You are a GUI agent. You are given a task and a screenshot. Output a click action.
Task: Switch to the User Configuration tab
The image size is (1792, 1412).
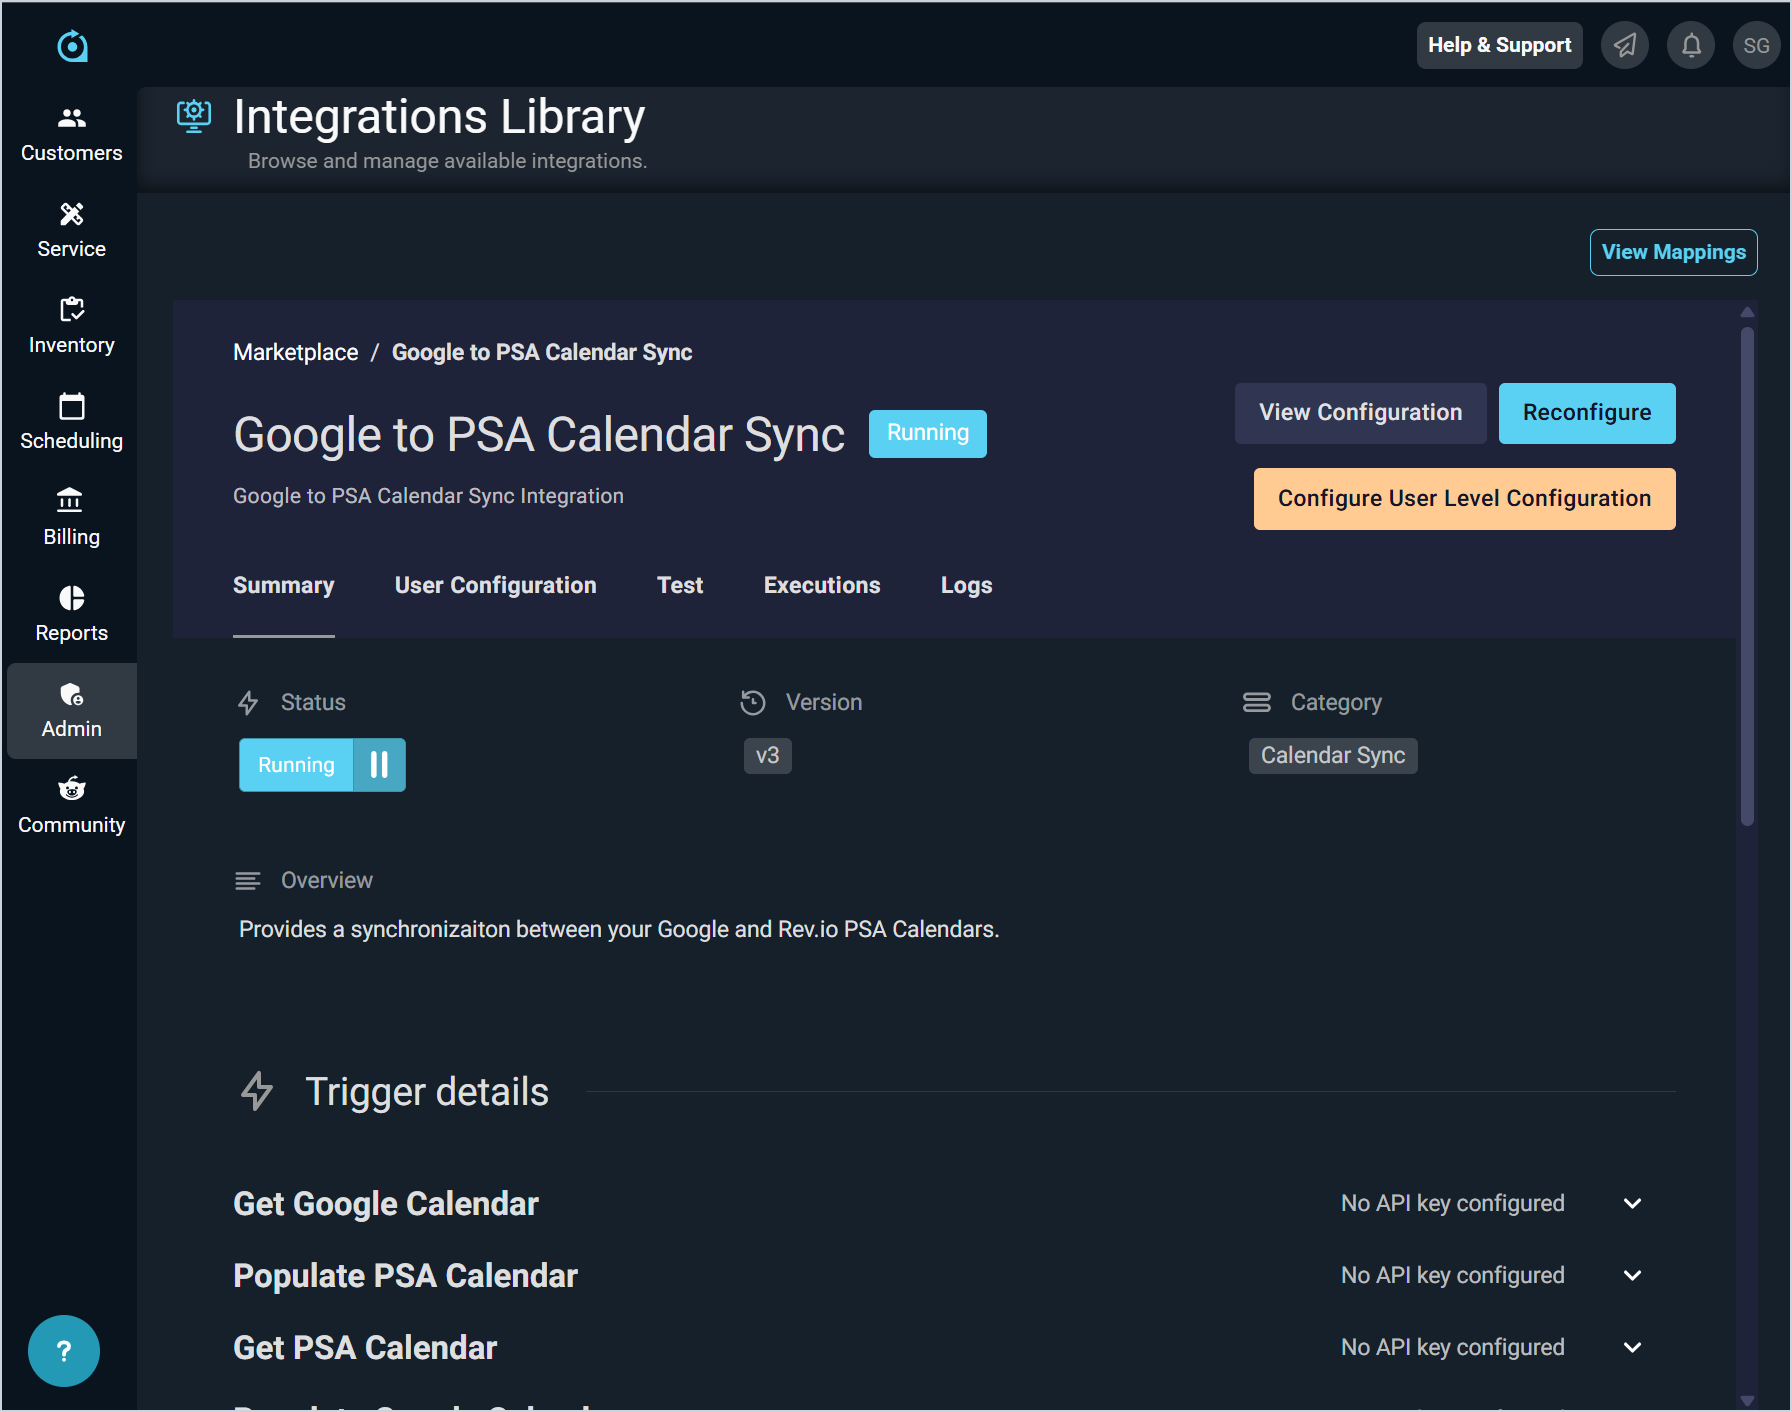[x=495, y=585]
